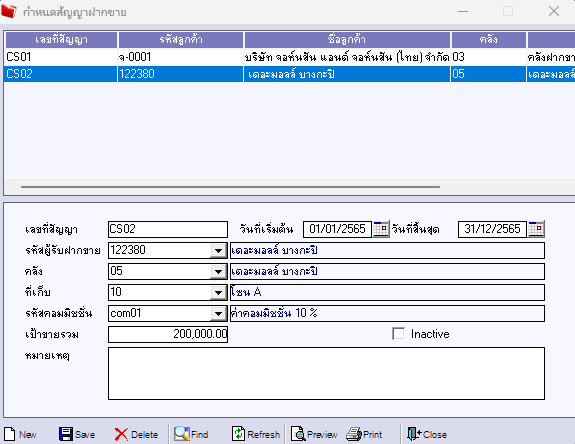Click the customer code column header
The image size is (575, 444).
(x=181, y=40)
